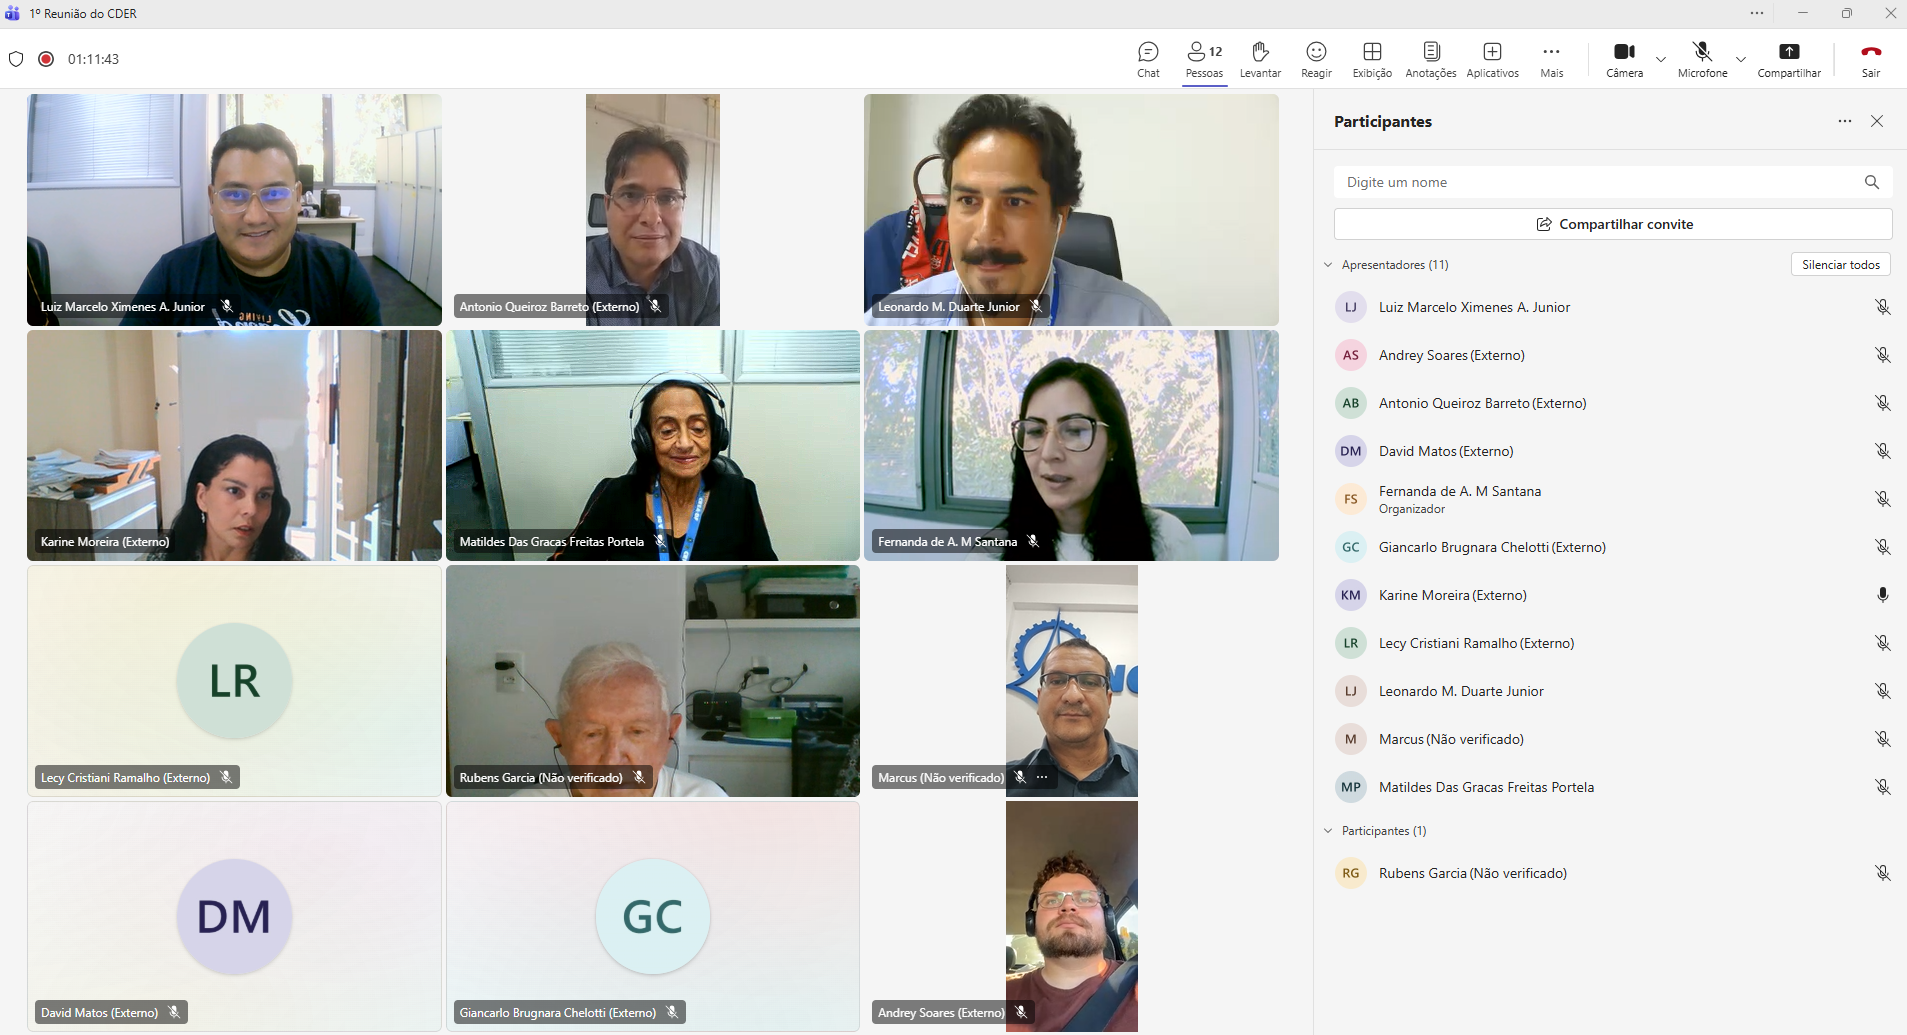Image resolution: width=1907 pixels, height=1035 pixels.
Task: Collapse the Apresentadores (11) section
Action: [1328, 265]
